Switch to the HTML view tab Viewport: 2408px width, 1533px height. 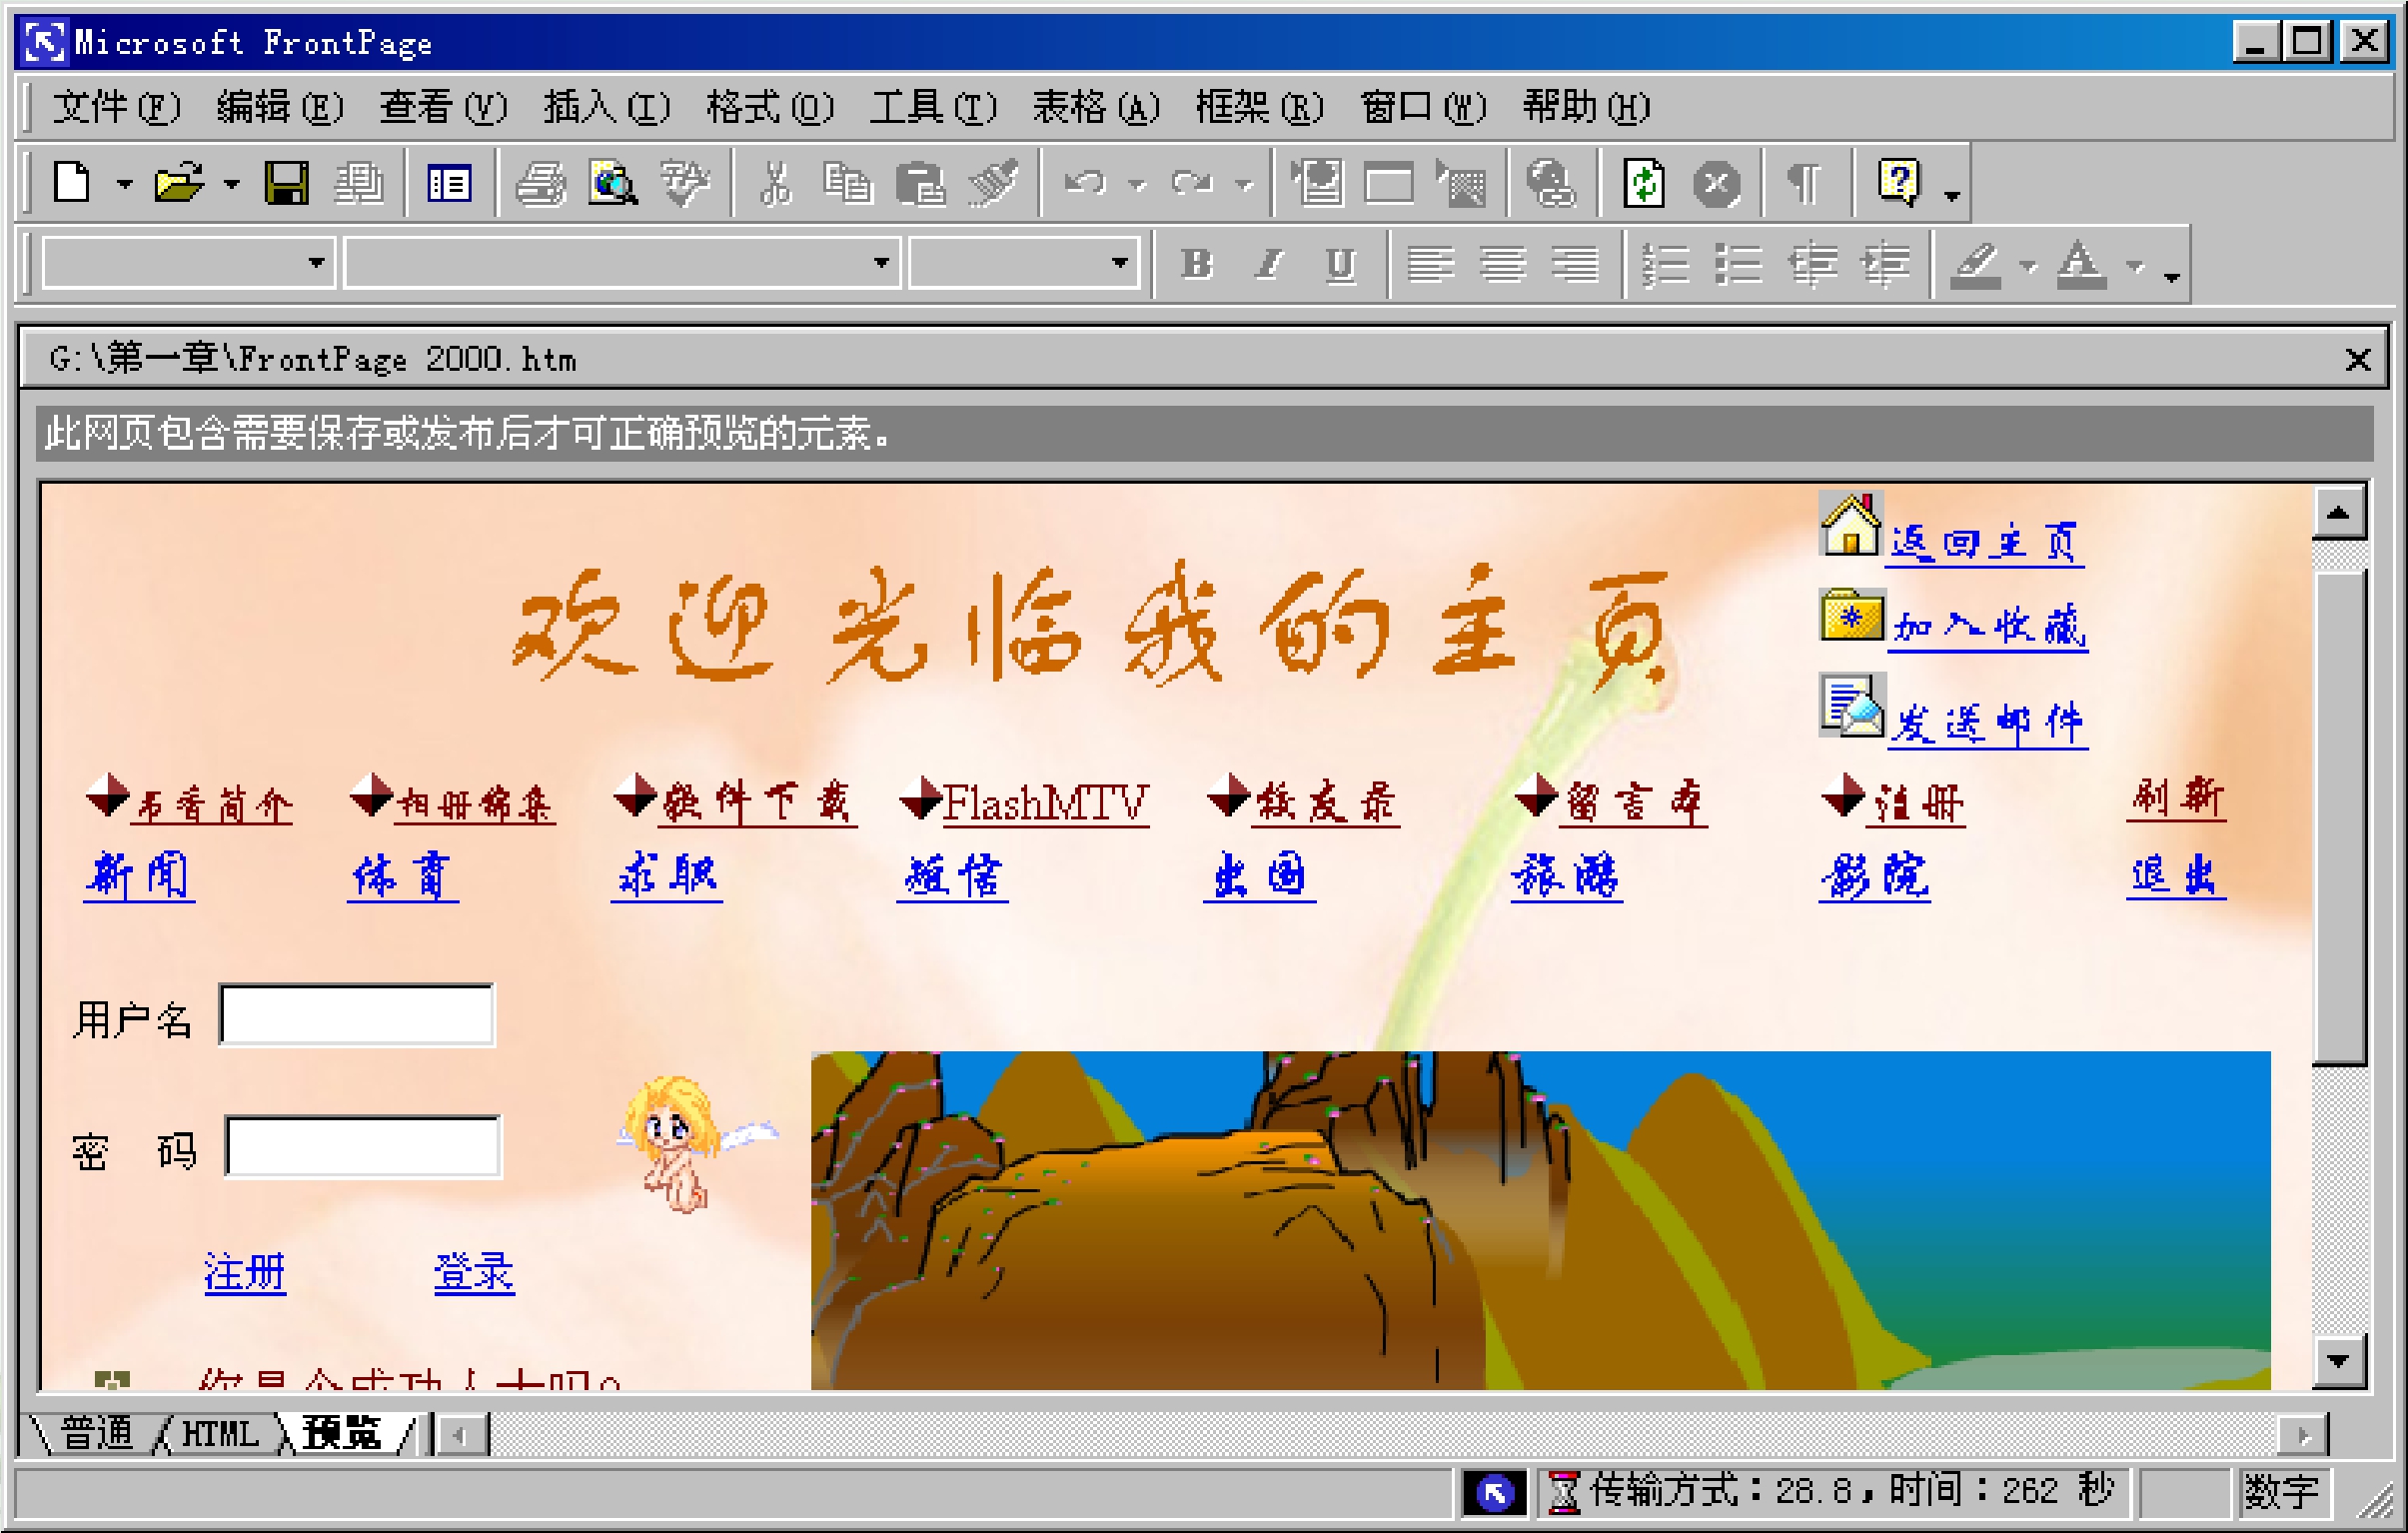(220, 1434)
